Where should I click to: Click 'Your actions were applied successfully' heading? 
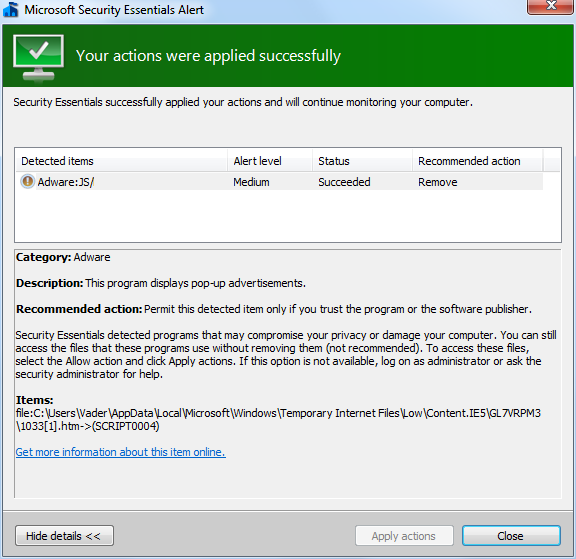[208, 56]
